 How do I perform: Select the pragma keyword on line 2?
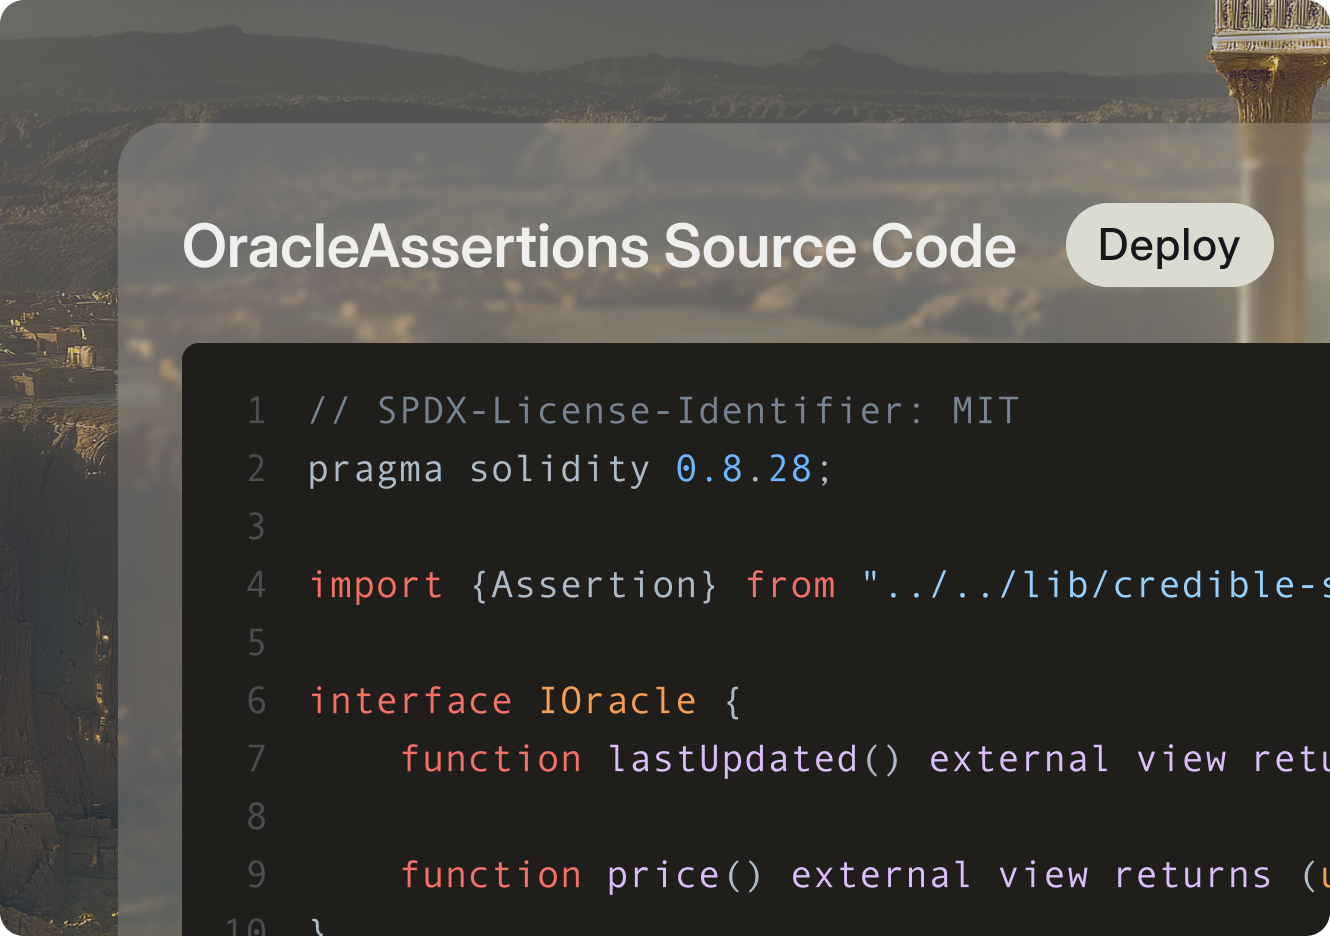tap(375, 468)
